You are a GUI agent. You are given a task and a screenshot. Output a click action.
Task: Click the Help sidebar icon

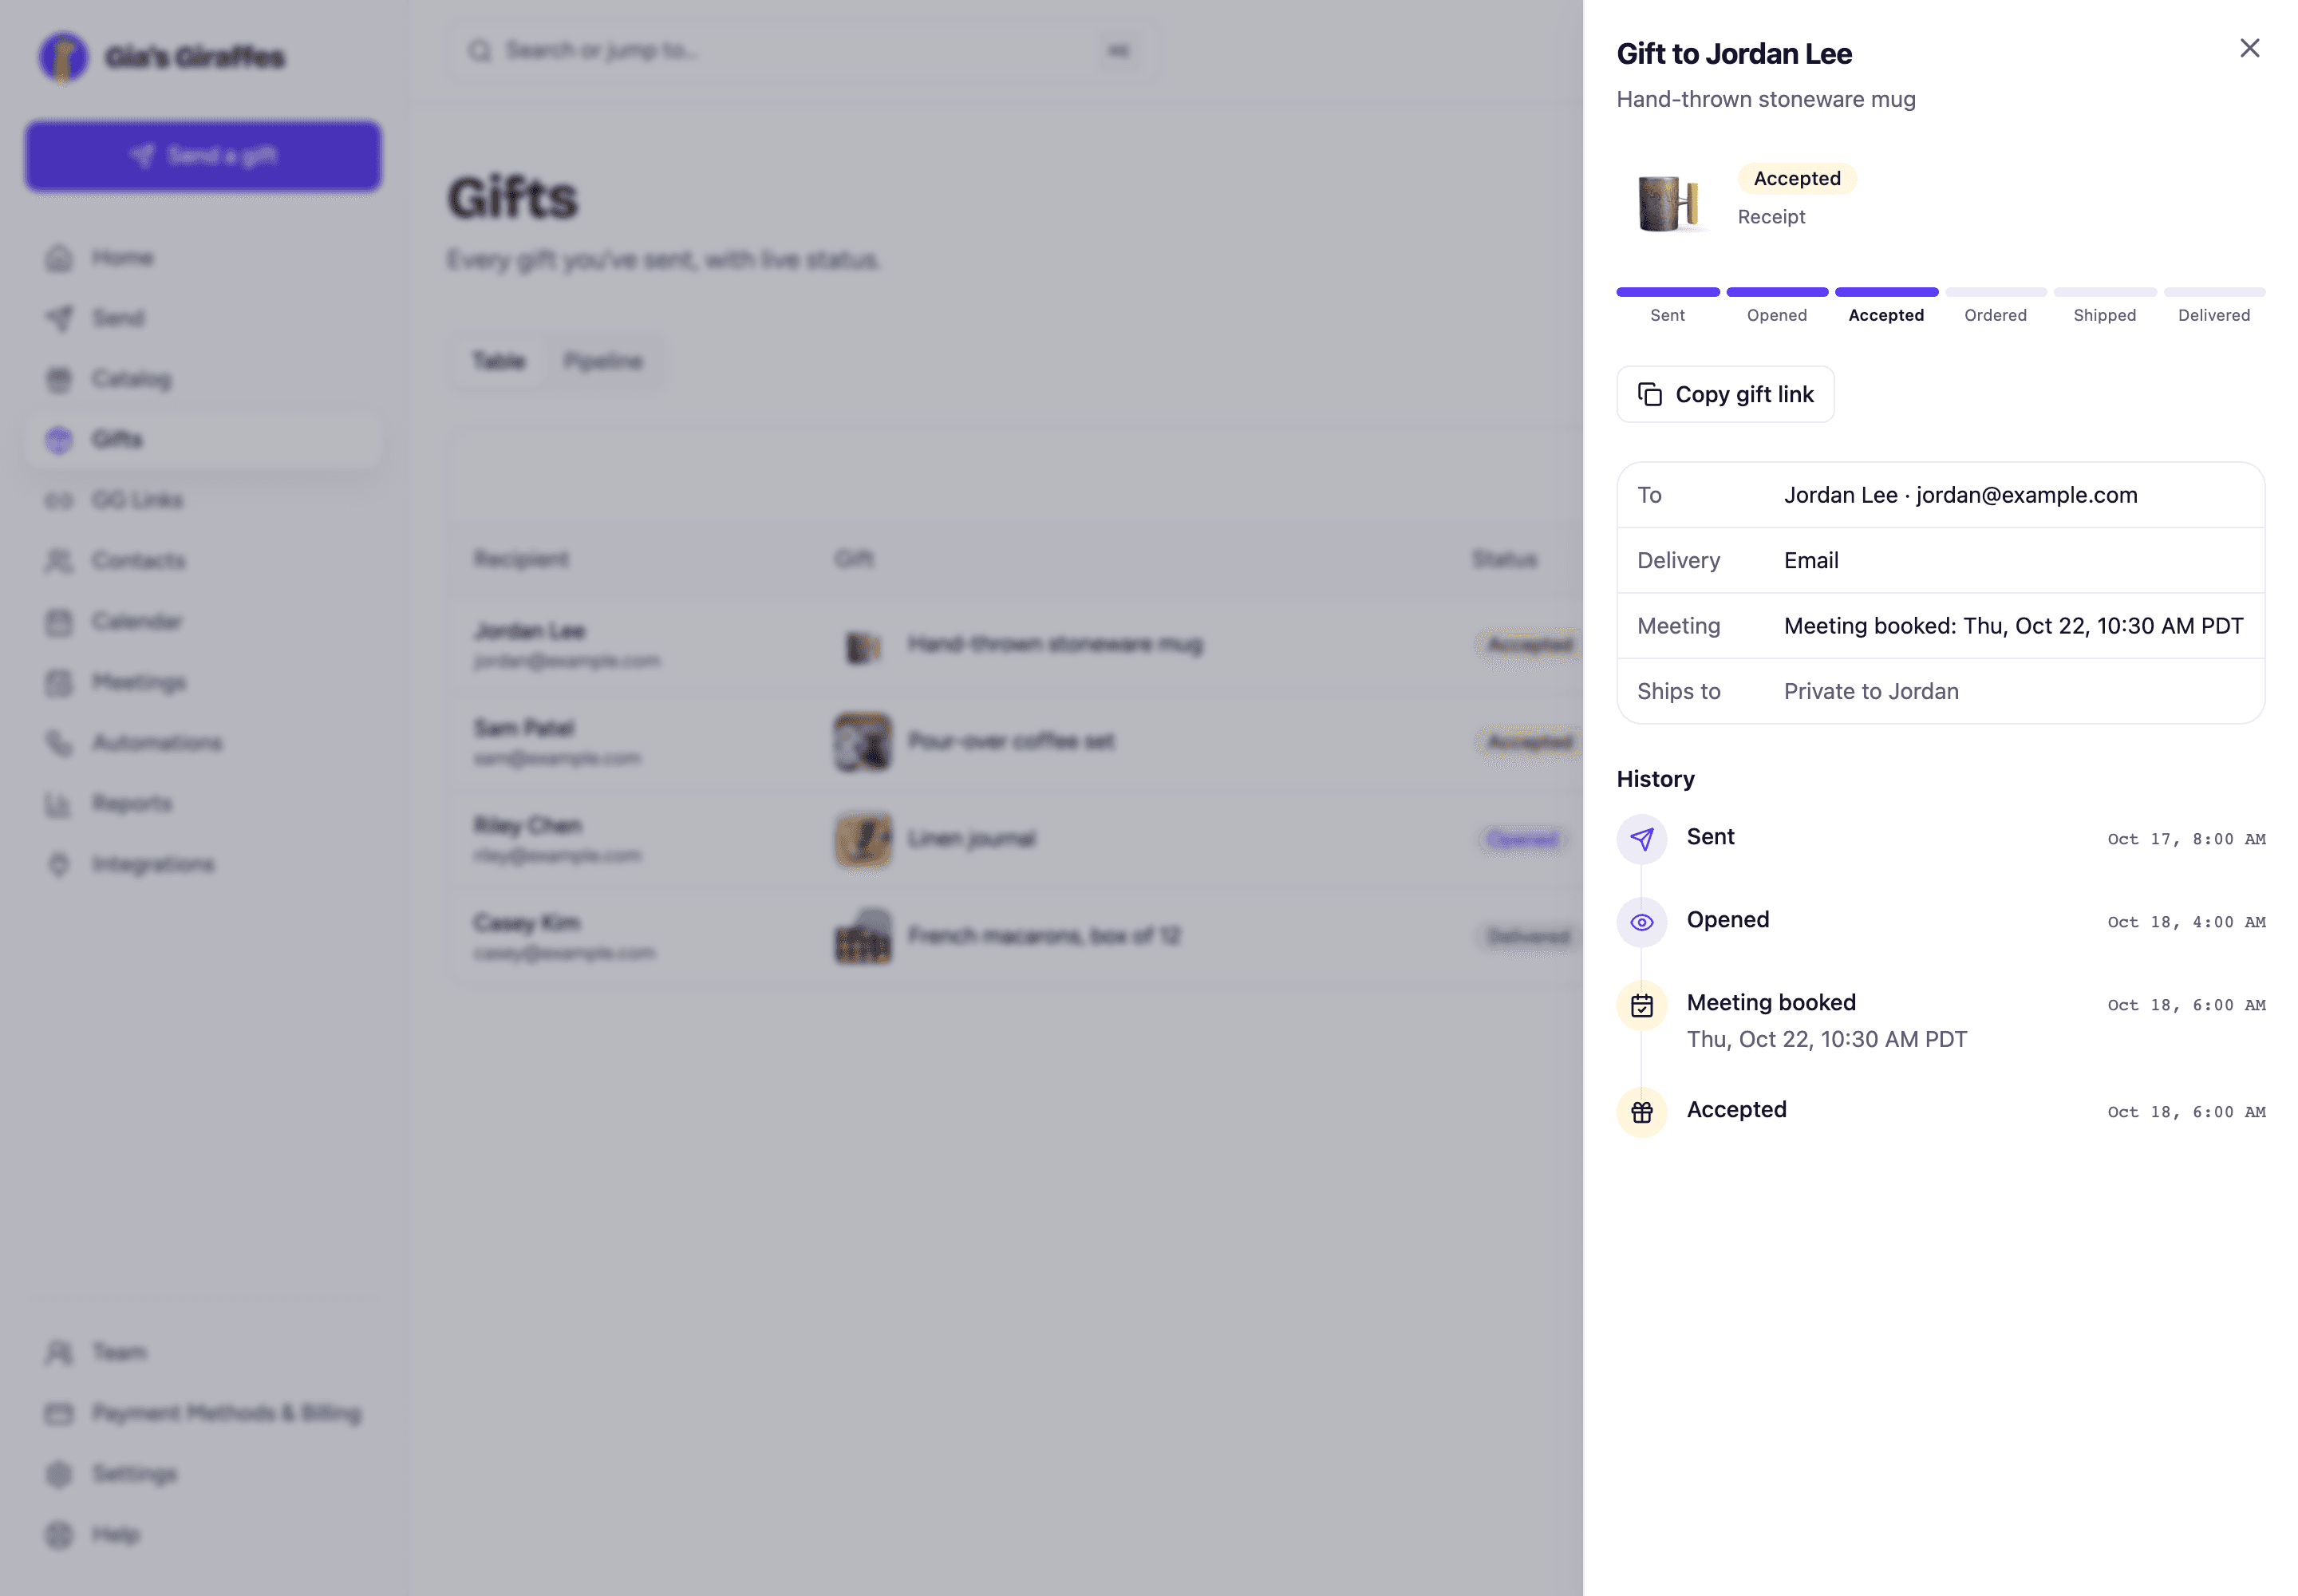coord(59,1534)
